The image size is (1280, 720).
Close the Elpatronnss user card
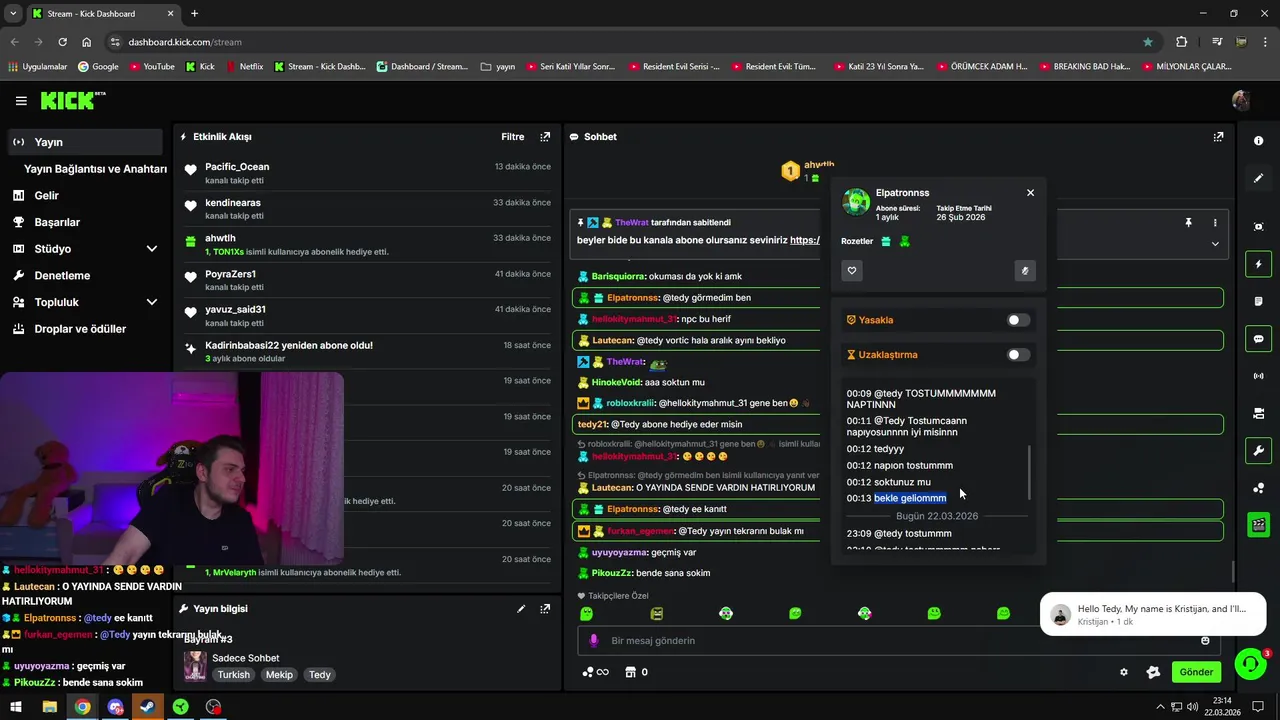click(x=1030, y=193)
